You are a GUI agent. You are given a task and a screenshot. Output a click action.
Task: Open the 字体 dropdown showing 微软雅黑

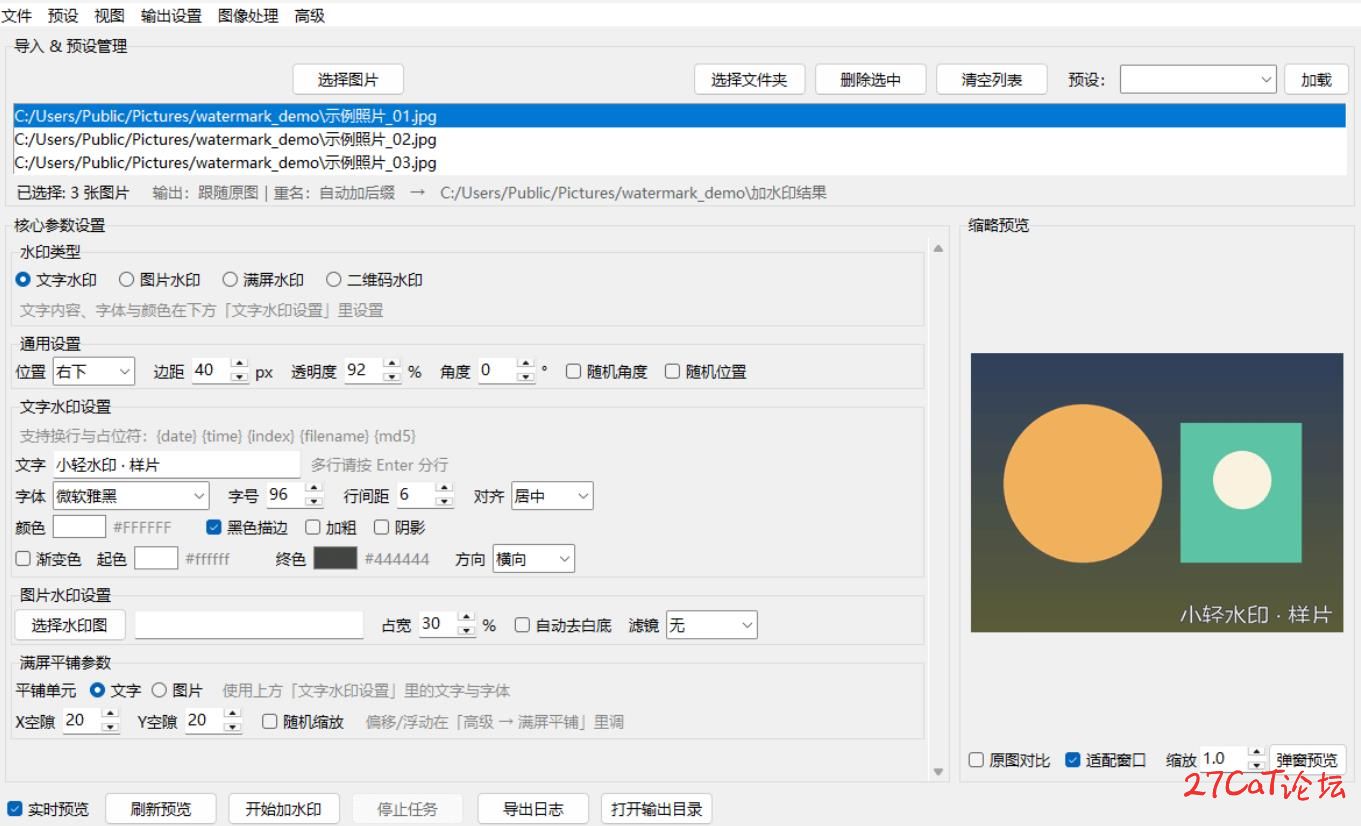coord(131,496)
